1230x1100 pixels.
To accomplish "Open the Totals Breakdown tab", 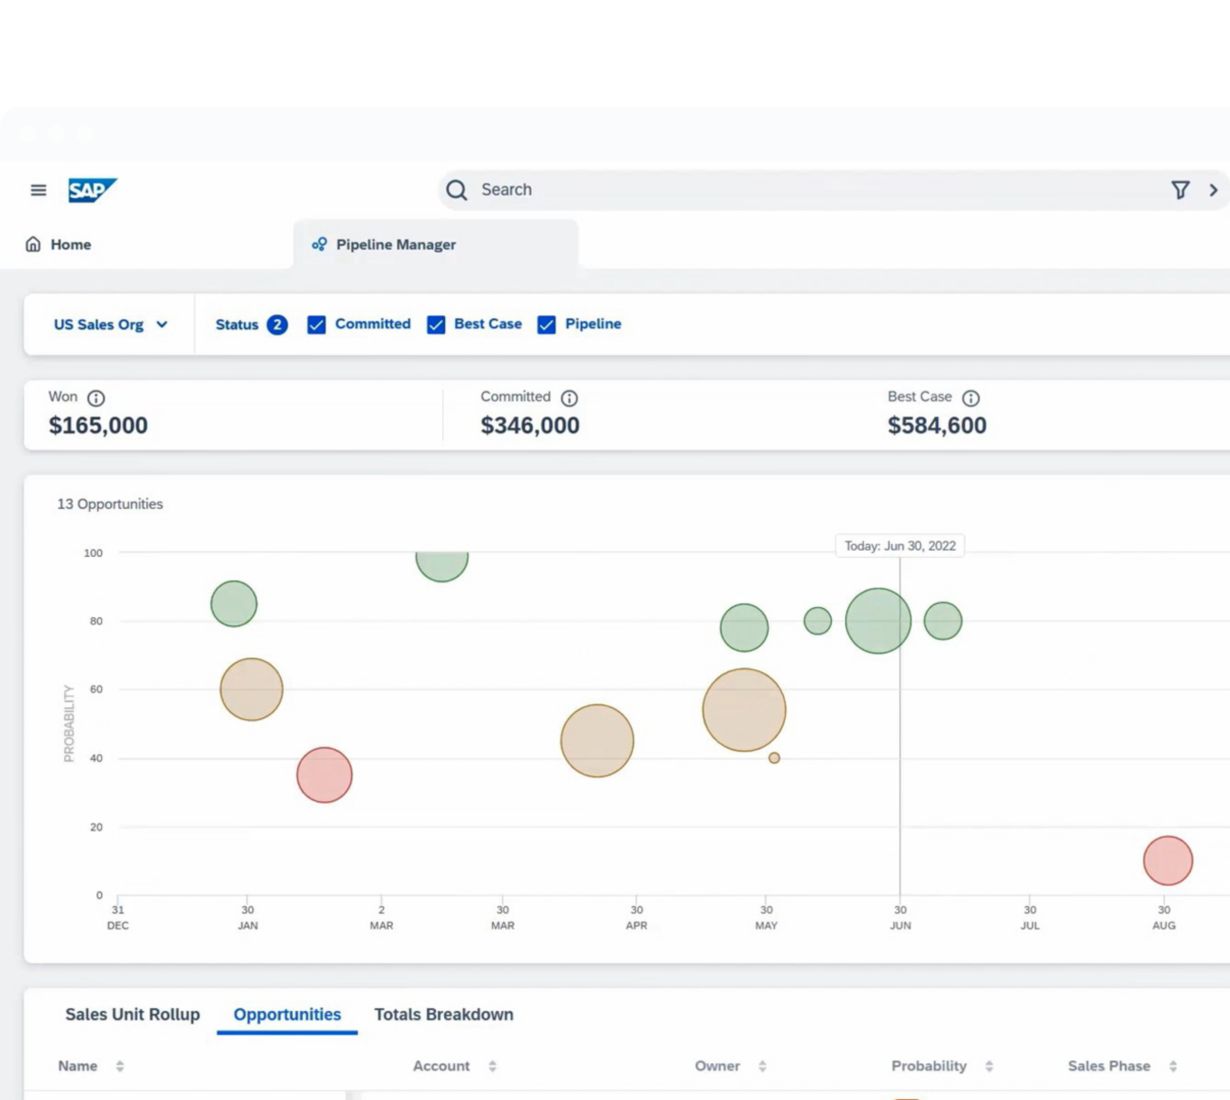I will pos(443,1014).
